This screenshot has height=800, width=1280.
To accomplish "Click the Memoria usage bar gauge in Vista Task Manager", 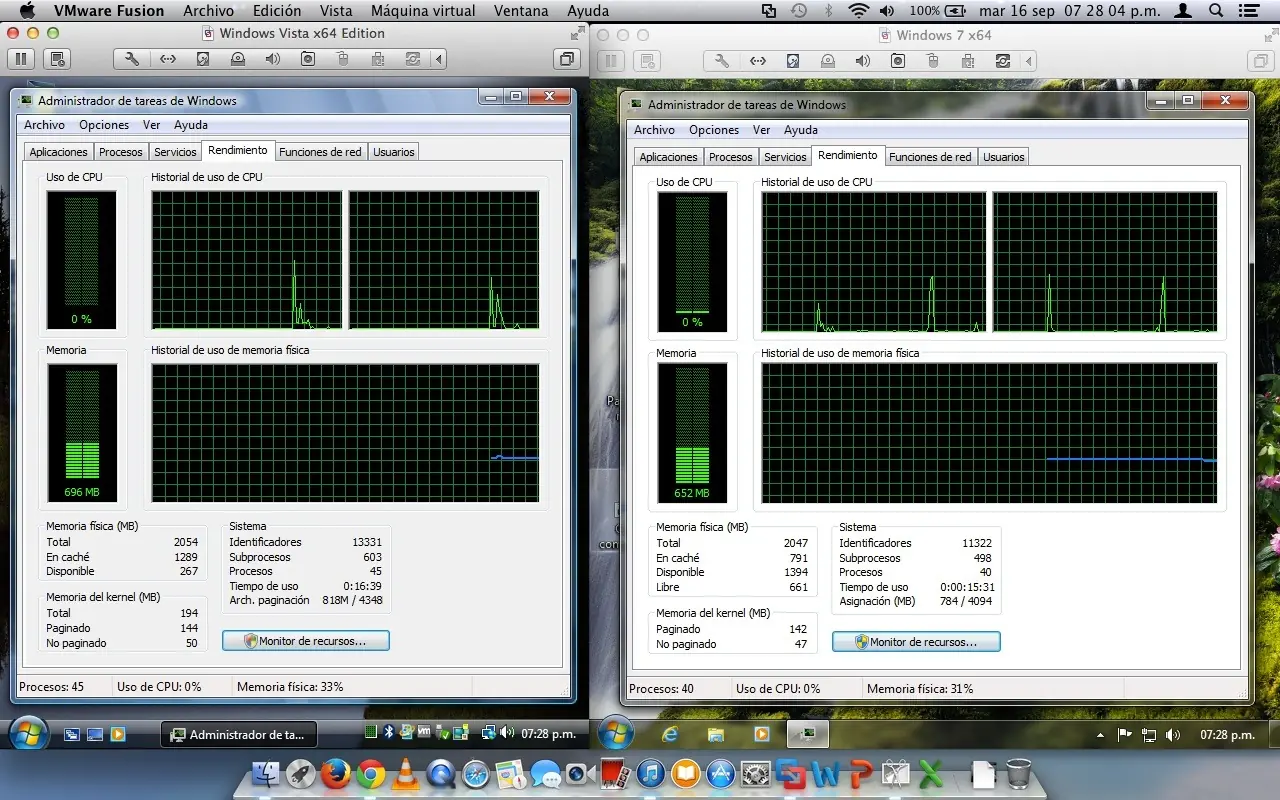I will click(83, 434).
